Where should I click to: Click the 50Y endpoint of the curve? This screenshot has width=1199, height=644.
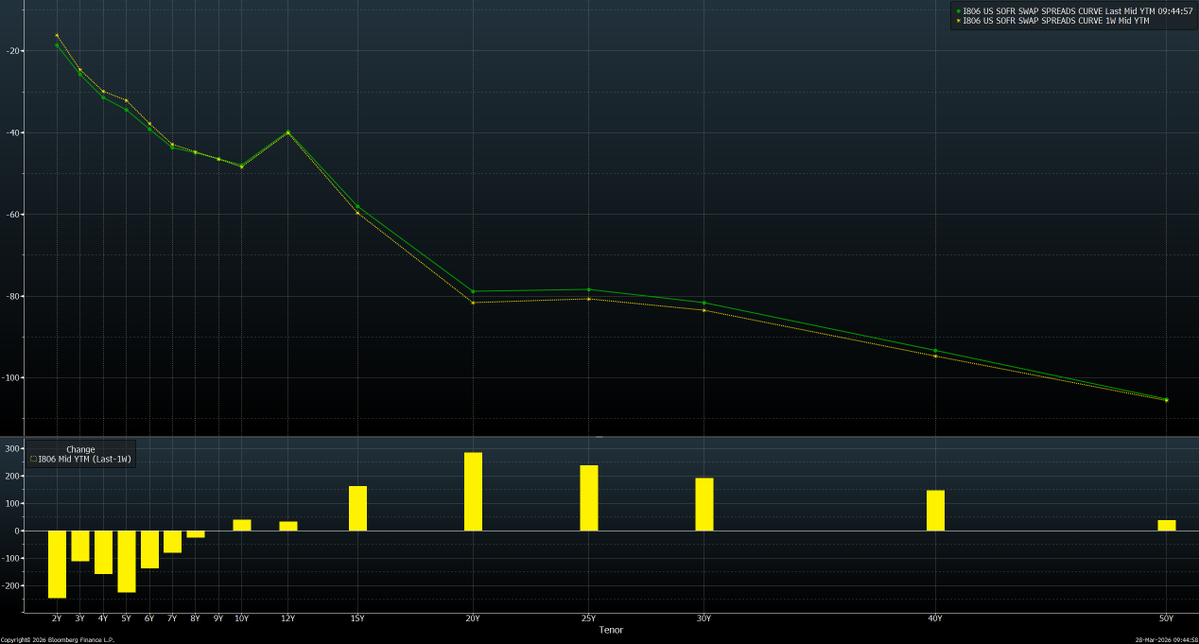[1166, 399]
